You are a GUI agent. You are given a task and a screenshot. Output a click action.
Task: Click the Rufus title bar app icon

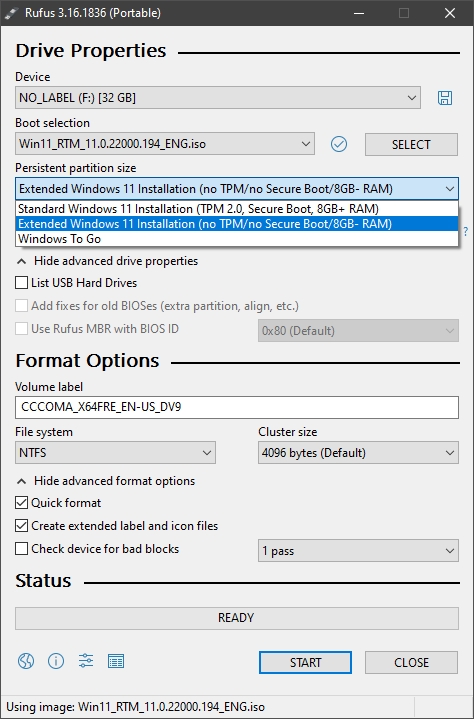tap(11, 13)
